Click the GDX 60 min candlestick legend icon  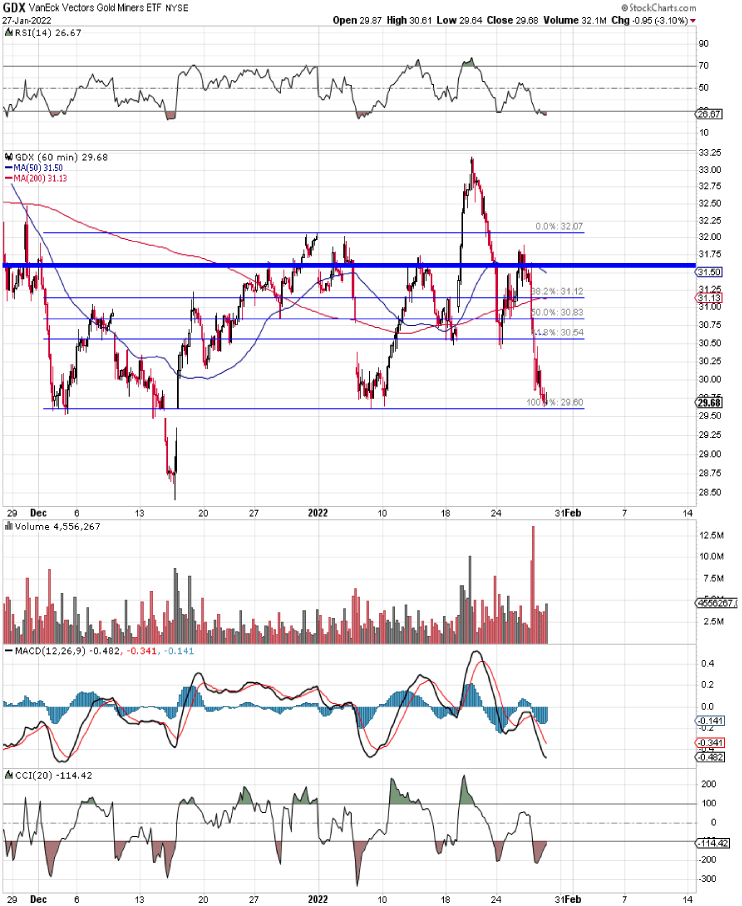click(7, 157)
